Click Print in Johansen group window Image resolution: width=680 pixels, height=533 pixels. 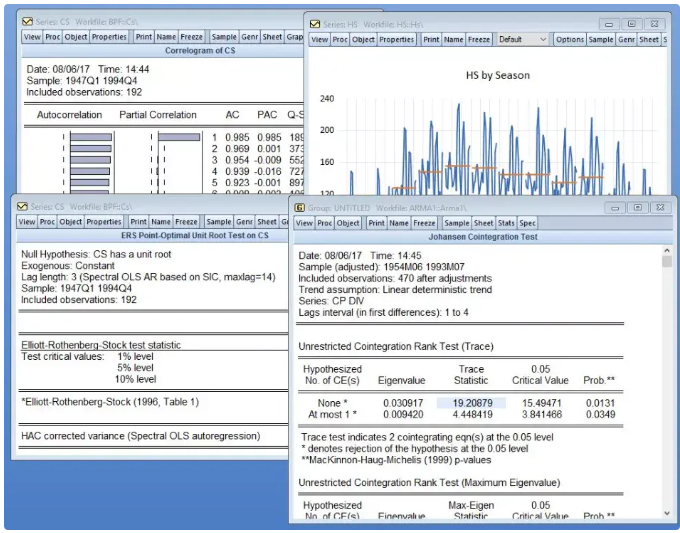click(x=376, y=223)
